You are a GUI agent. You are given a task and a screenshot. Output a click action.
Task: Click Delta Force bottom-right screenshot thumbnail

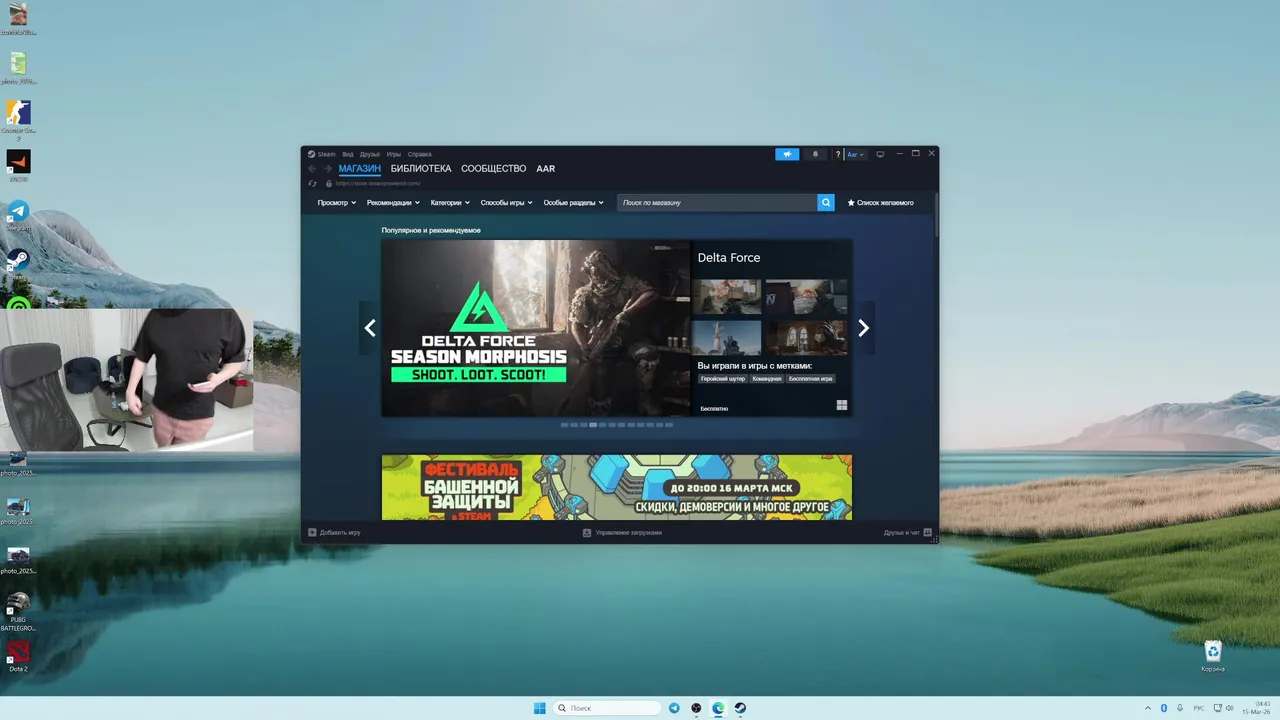[806, 337]
